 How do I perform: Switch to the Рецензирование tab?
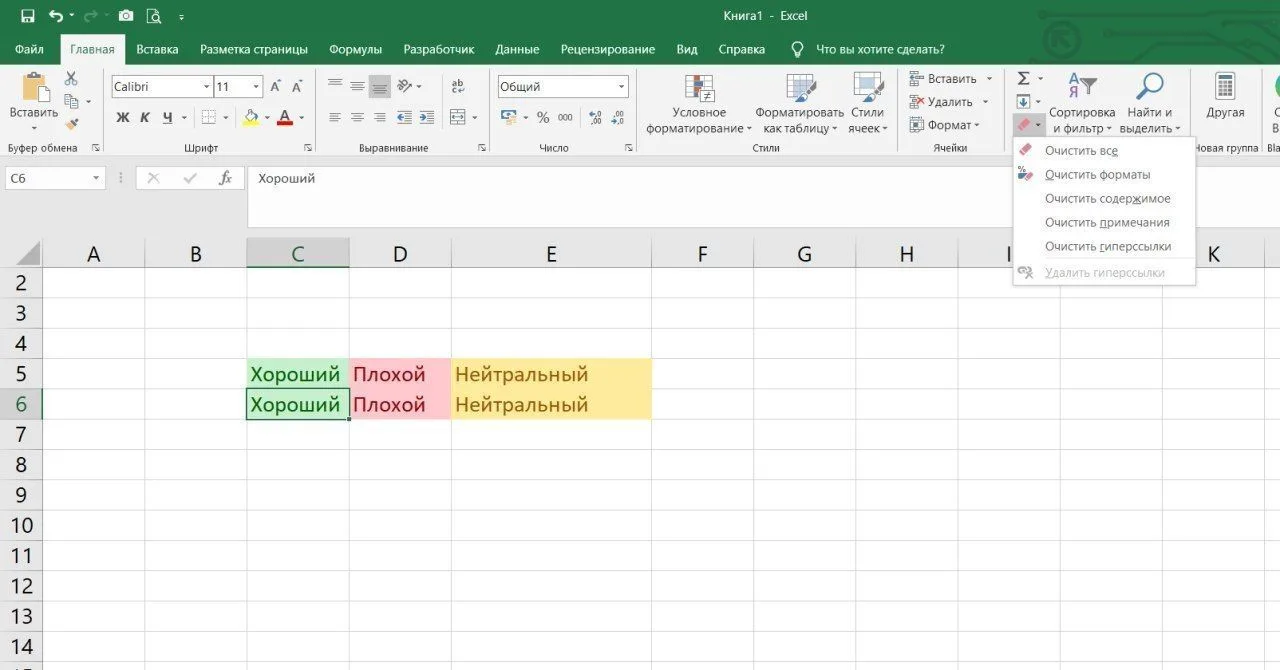pos(608,49)
